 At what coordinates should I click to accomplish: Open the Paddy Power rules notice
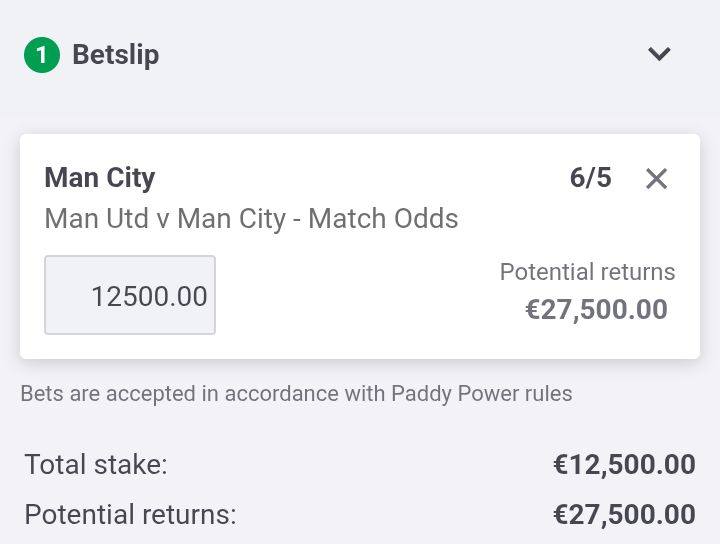click(x=296, y=394)
